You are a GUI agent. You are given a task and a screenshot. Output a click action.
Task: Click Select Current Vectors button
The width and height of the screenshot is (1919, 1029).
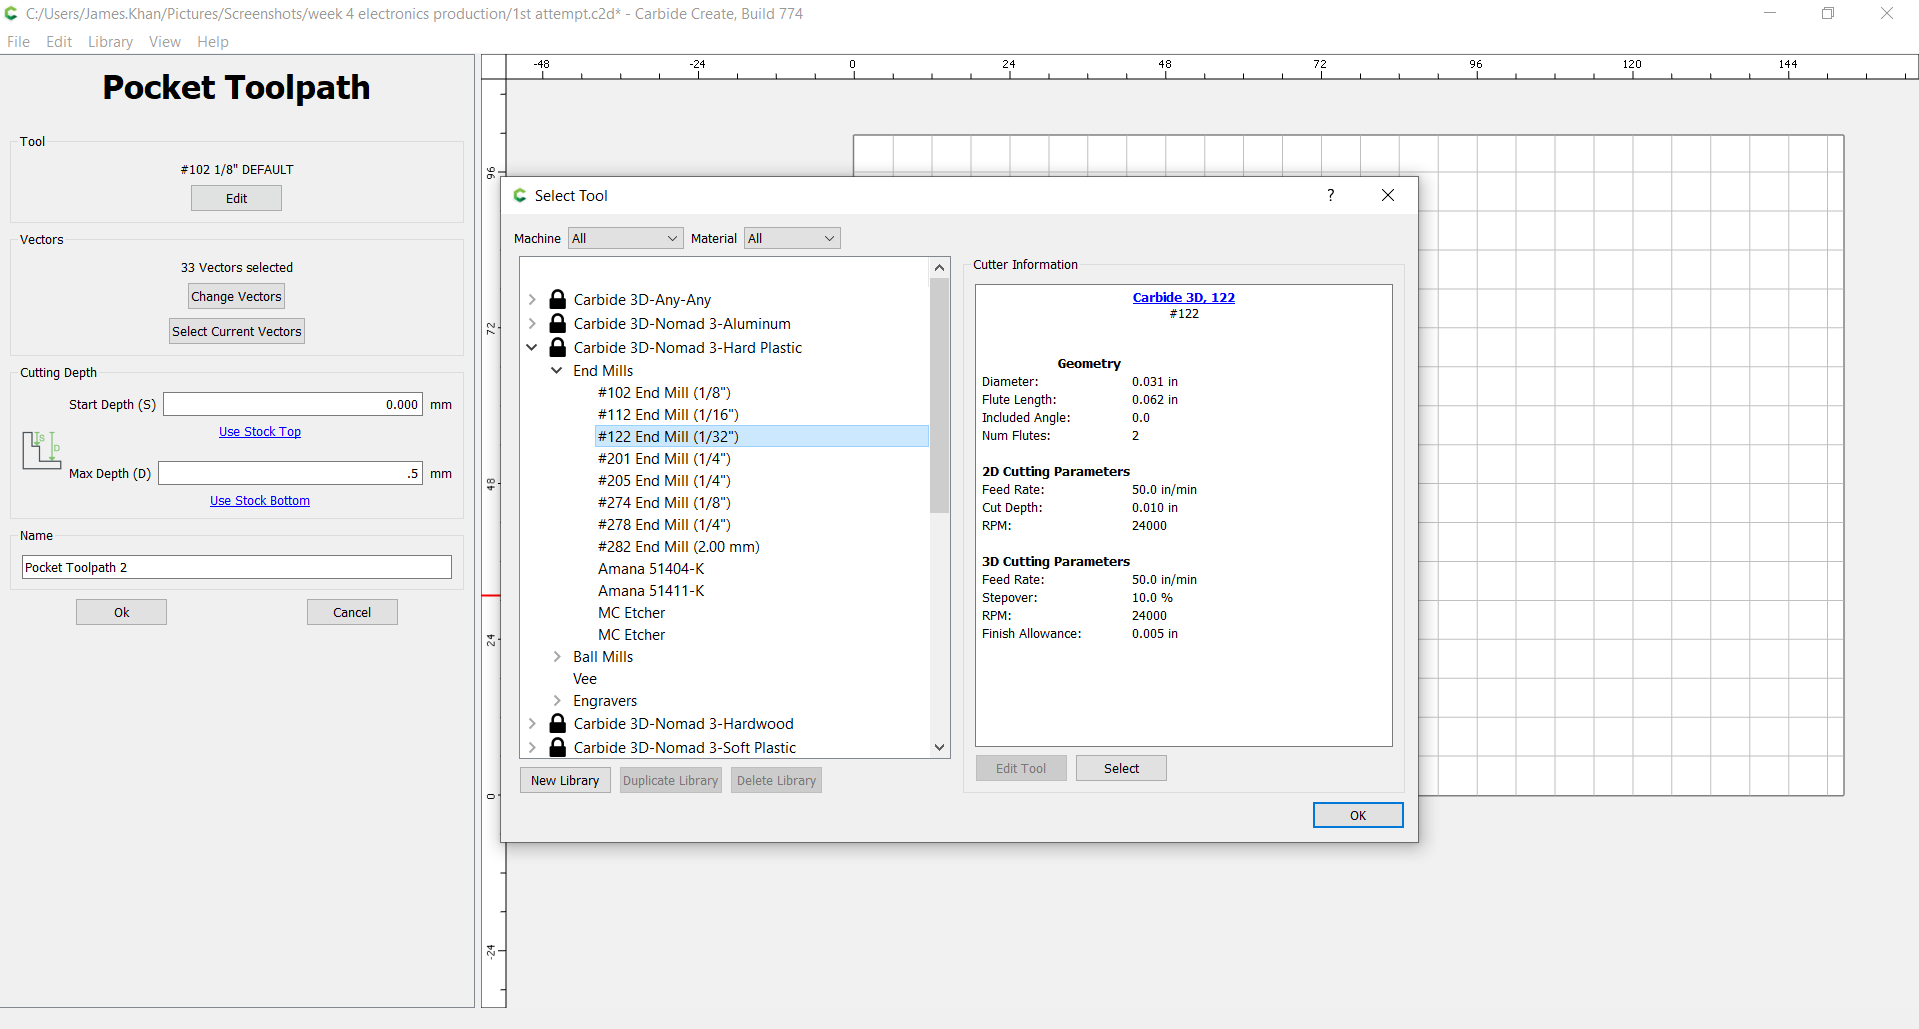[x=237, y=331]
